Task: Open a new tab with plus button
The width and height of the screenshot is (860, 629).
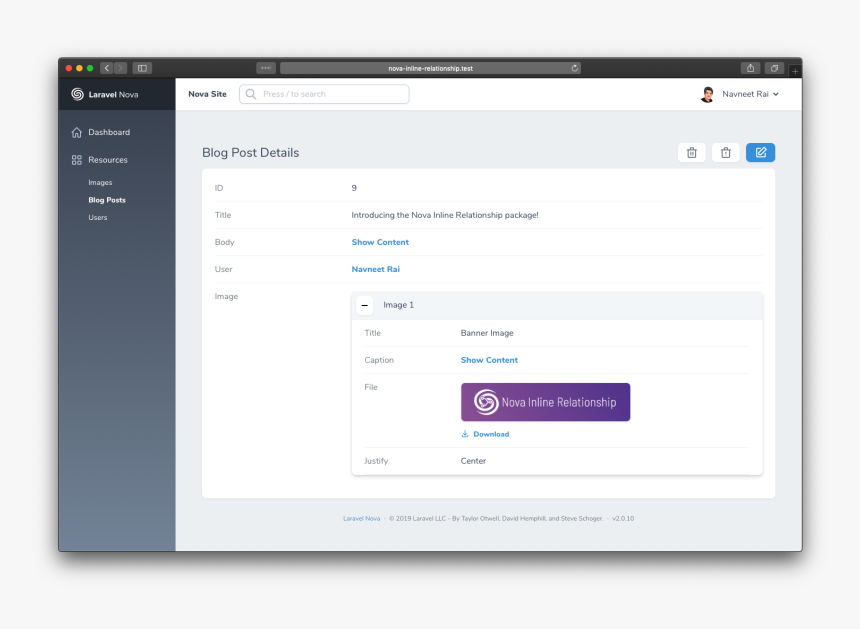Action: pyautogui.click(x=795, y=71)
